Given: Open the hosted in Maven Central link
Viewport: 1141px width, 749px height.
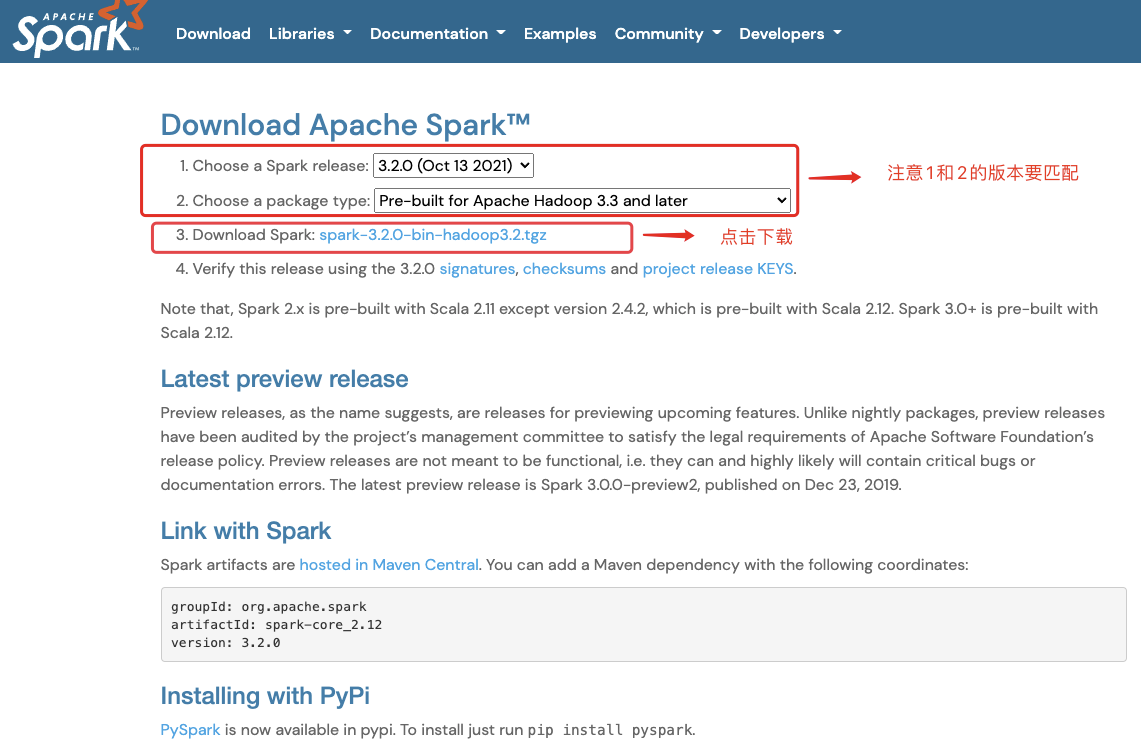Looking at the screenshot, I should pos(389,565).
